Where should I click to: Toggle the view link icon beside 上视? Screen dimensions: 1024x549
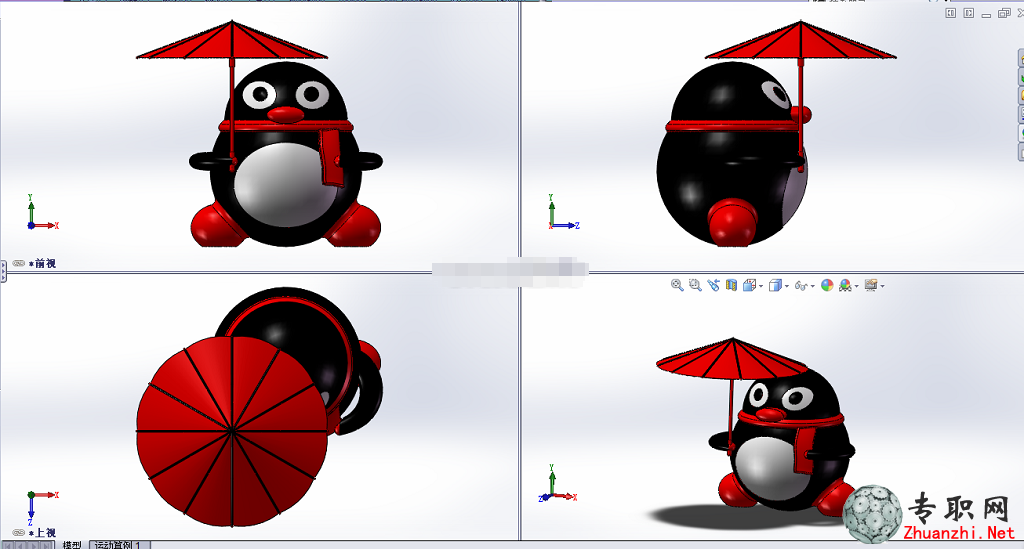tap(19, 533)
